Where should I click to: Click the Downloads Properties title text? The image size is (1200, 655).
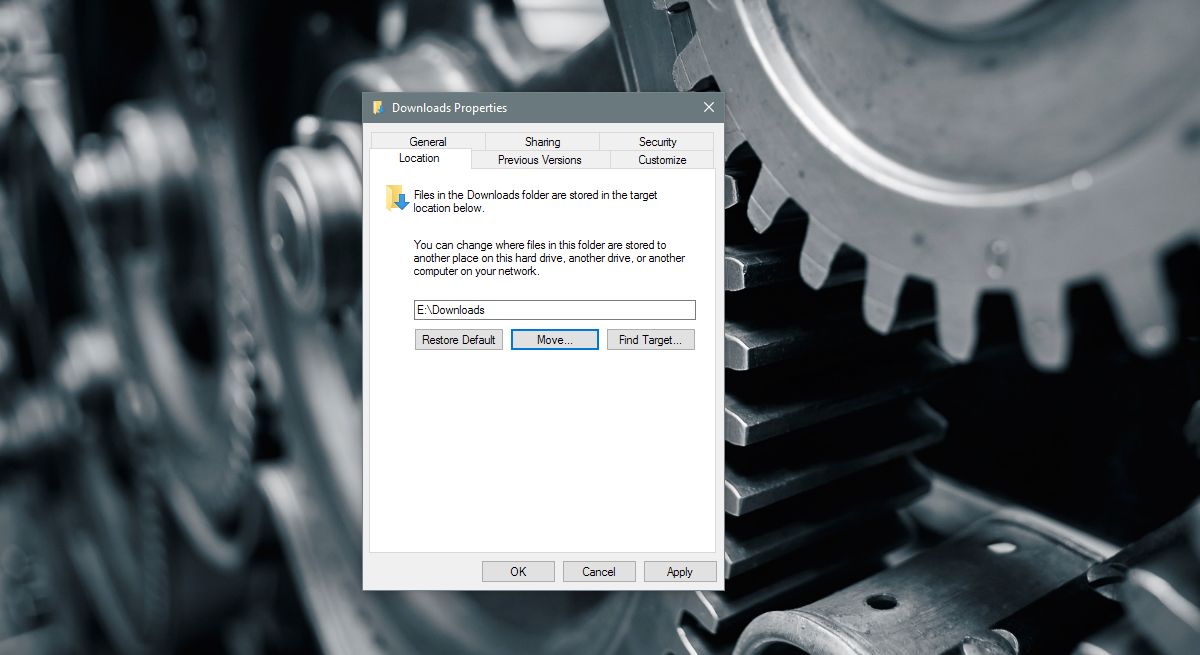[449, 107]
